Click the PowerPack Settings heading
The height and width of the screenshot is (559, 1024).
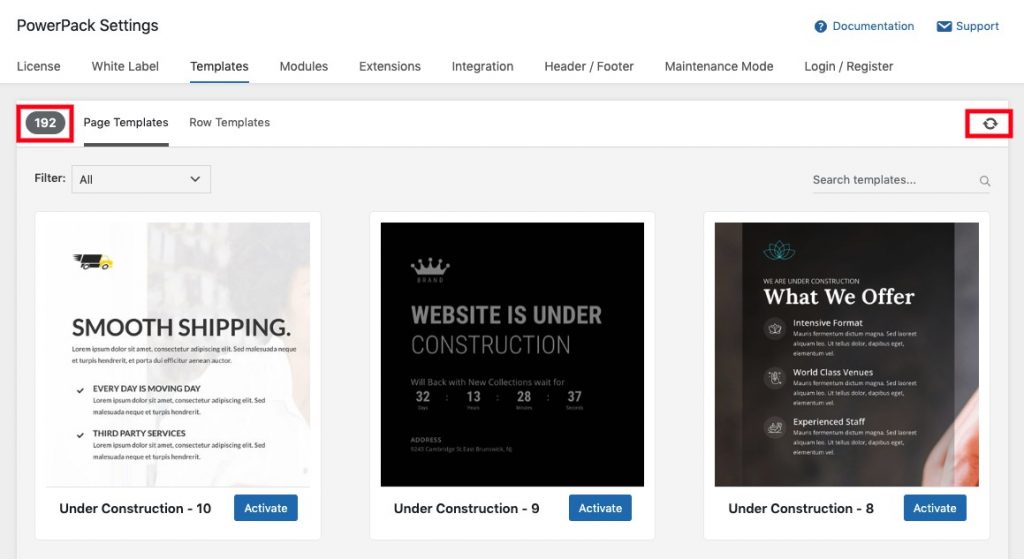(88, 25)
